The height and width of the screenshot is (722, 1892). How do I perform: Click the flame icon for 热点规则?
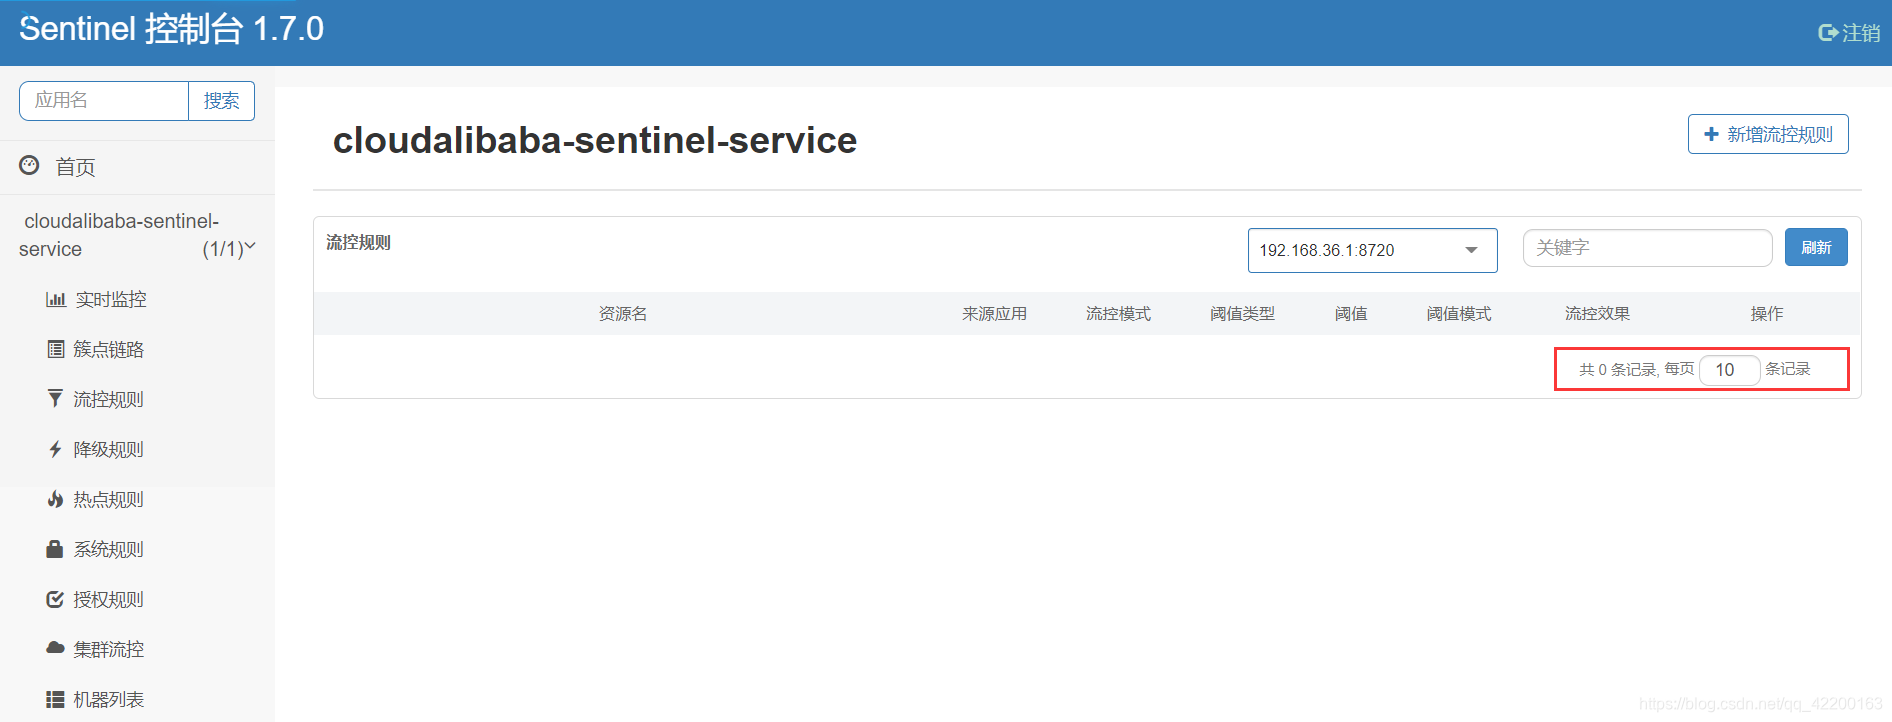tap(55, 498)
